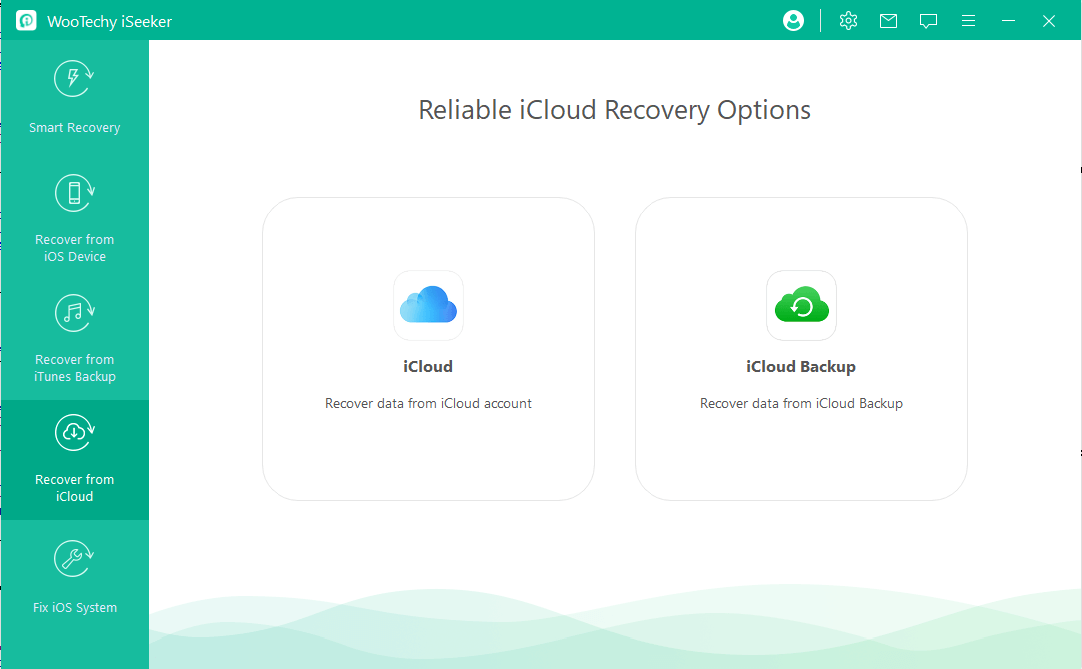Click the WooTechy iSeeker app logo

pos(27,21)
